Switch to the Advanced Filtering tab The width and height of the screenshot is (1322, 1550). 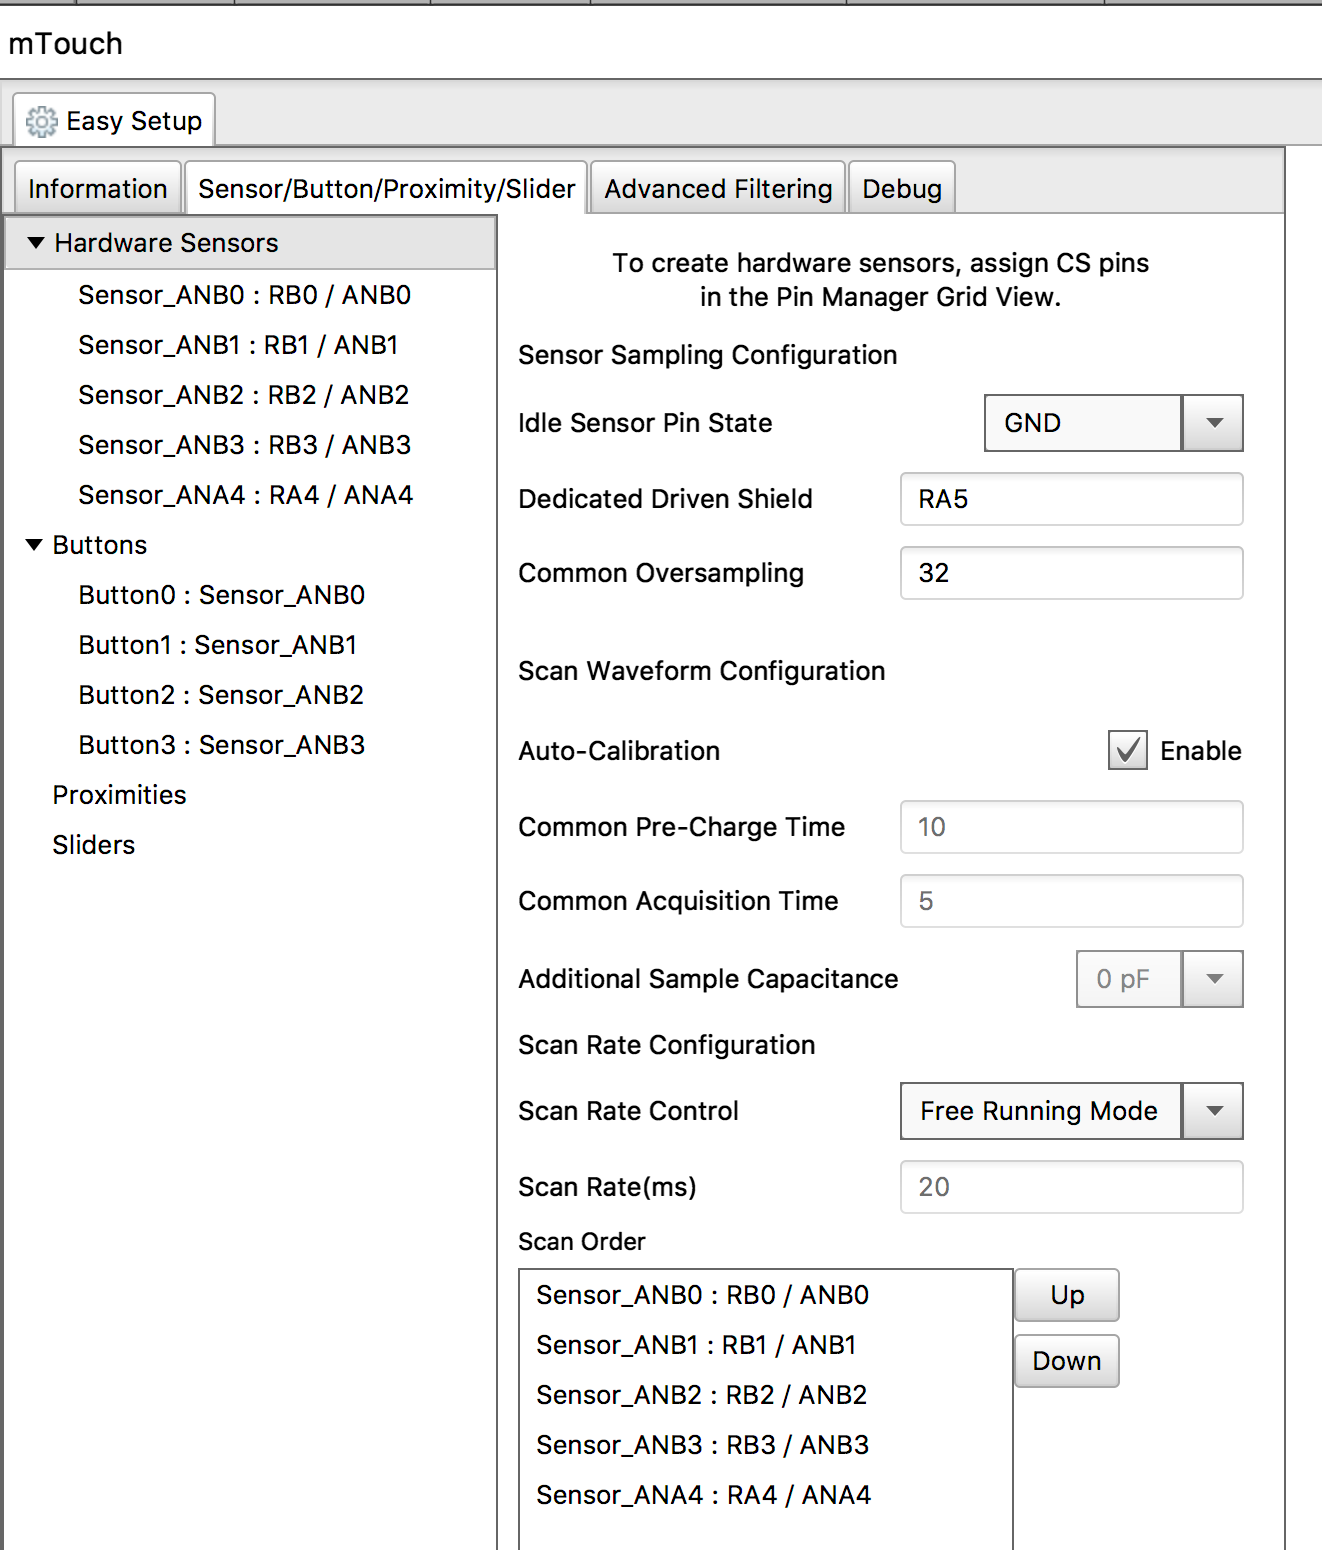(x=716, y=188)
